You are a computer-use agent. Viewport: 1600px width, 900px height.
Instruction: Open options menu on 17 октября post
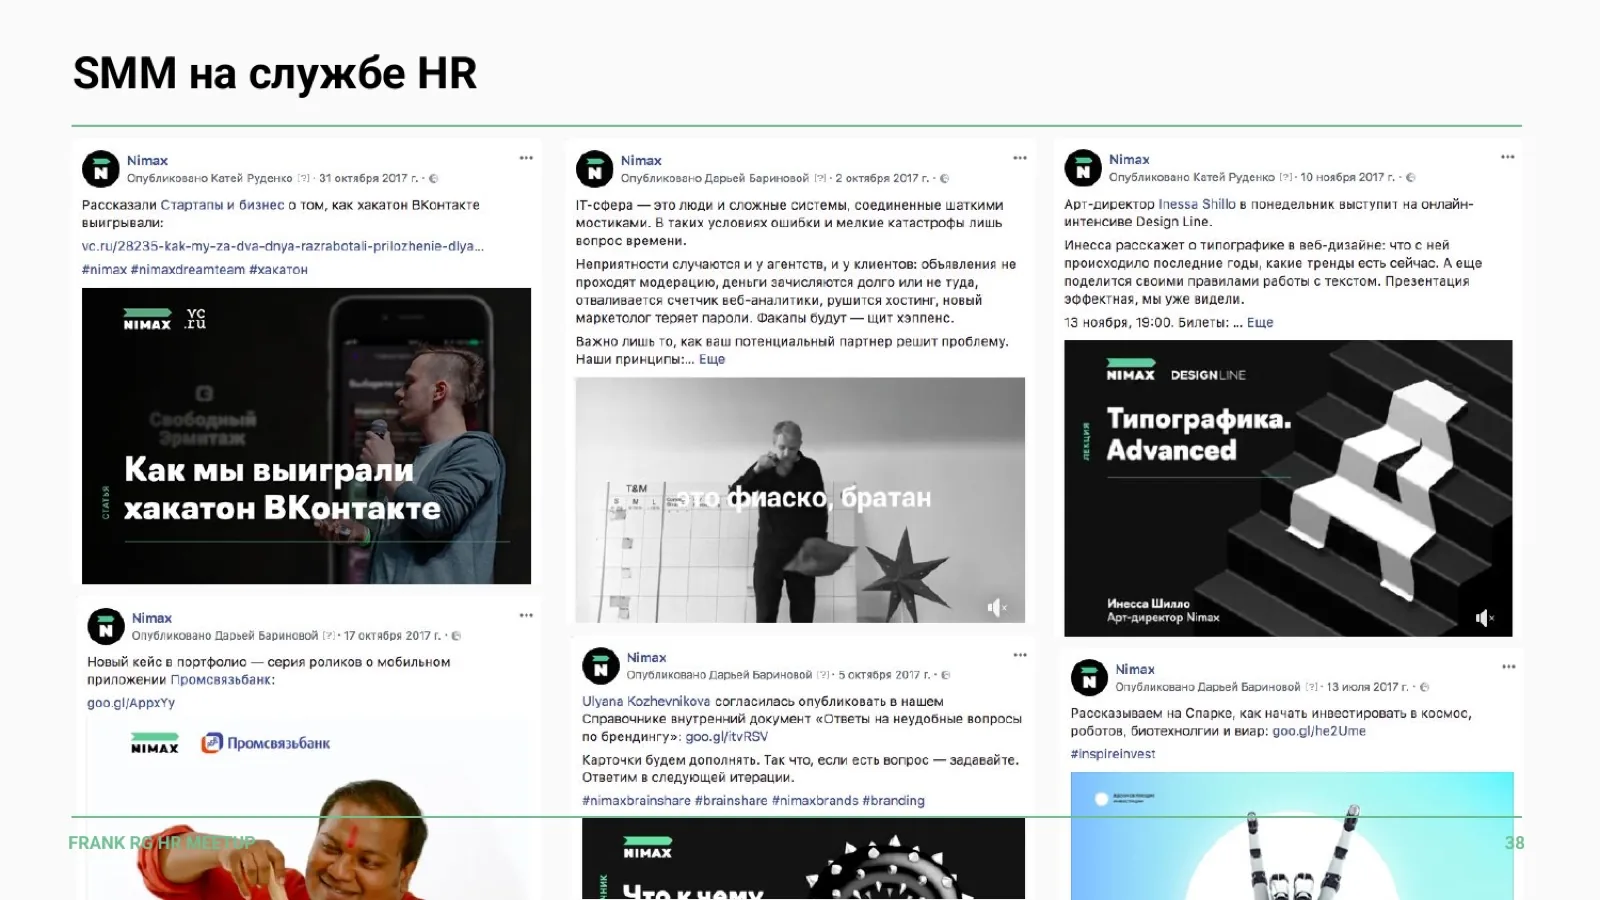[x=526, y=615]
